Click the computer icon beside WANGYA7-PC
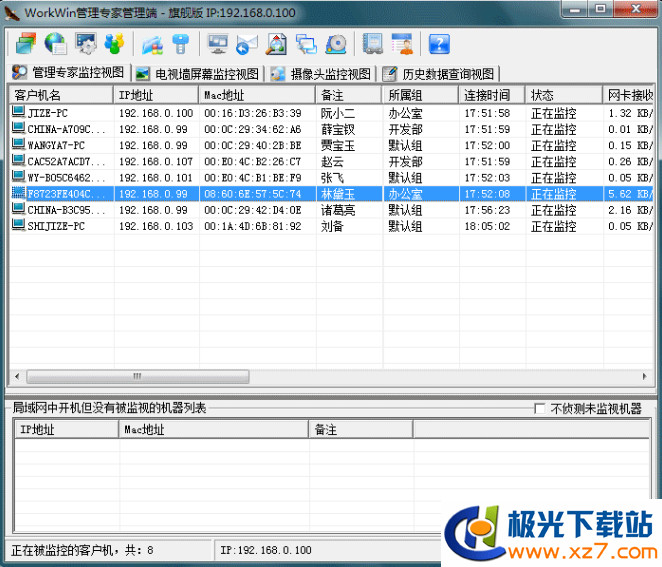Screen dimensions: 662x567 click(18, 145)
